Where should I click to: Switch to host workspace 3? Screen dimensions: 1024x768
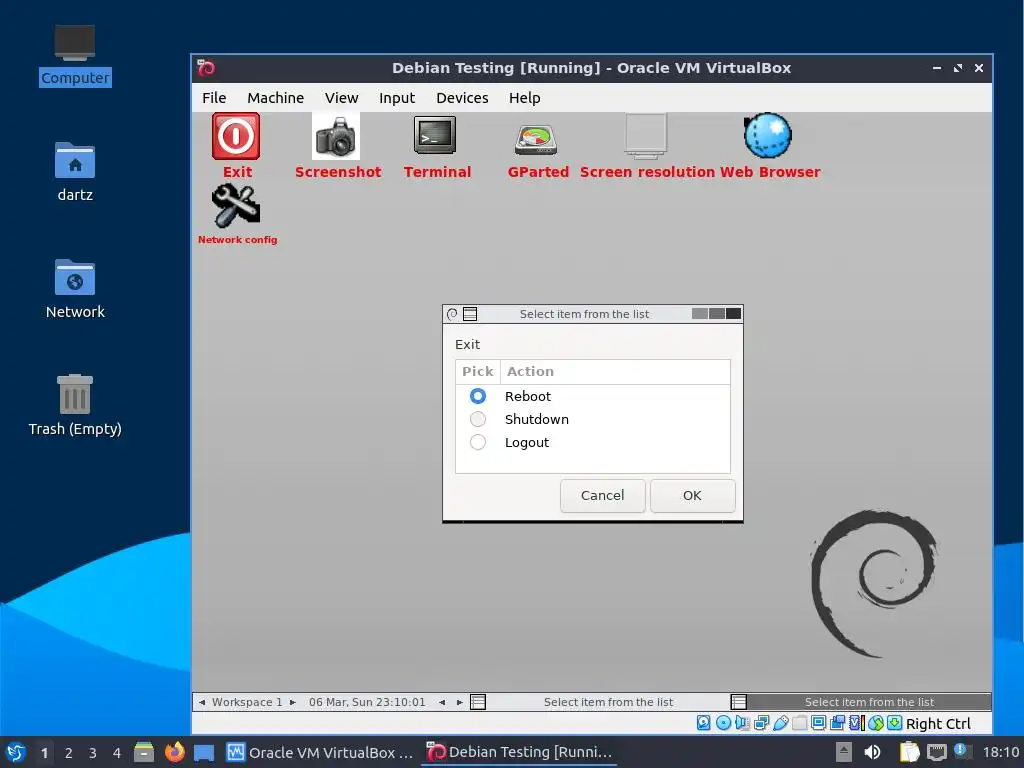click(93, 753)
